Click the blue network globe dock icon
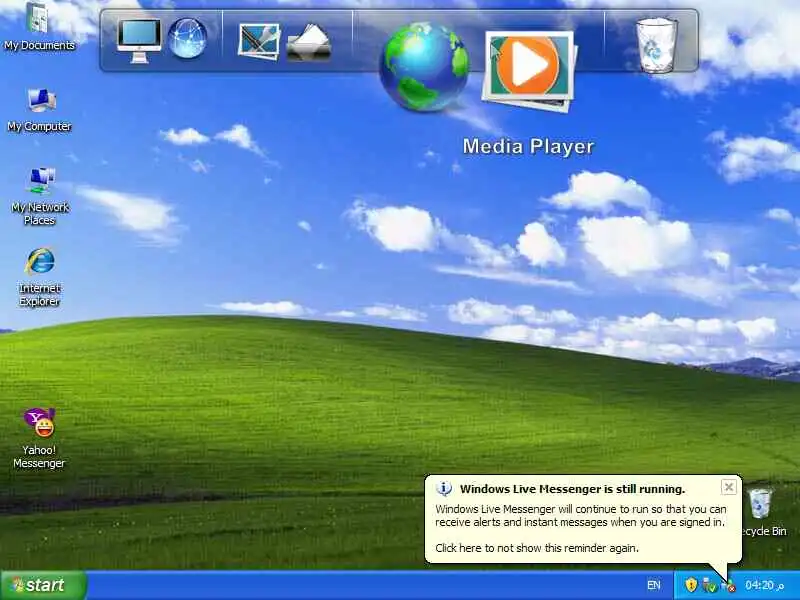Screen dimensions: 800x600 coord(188,38)
